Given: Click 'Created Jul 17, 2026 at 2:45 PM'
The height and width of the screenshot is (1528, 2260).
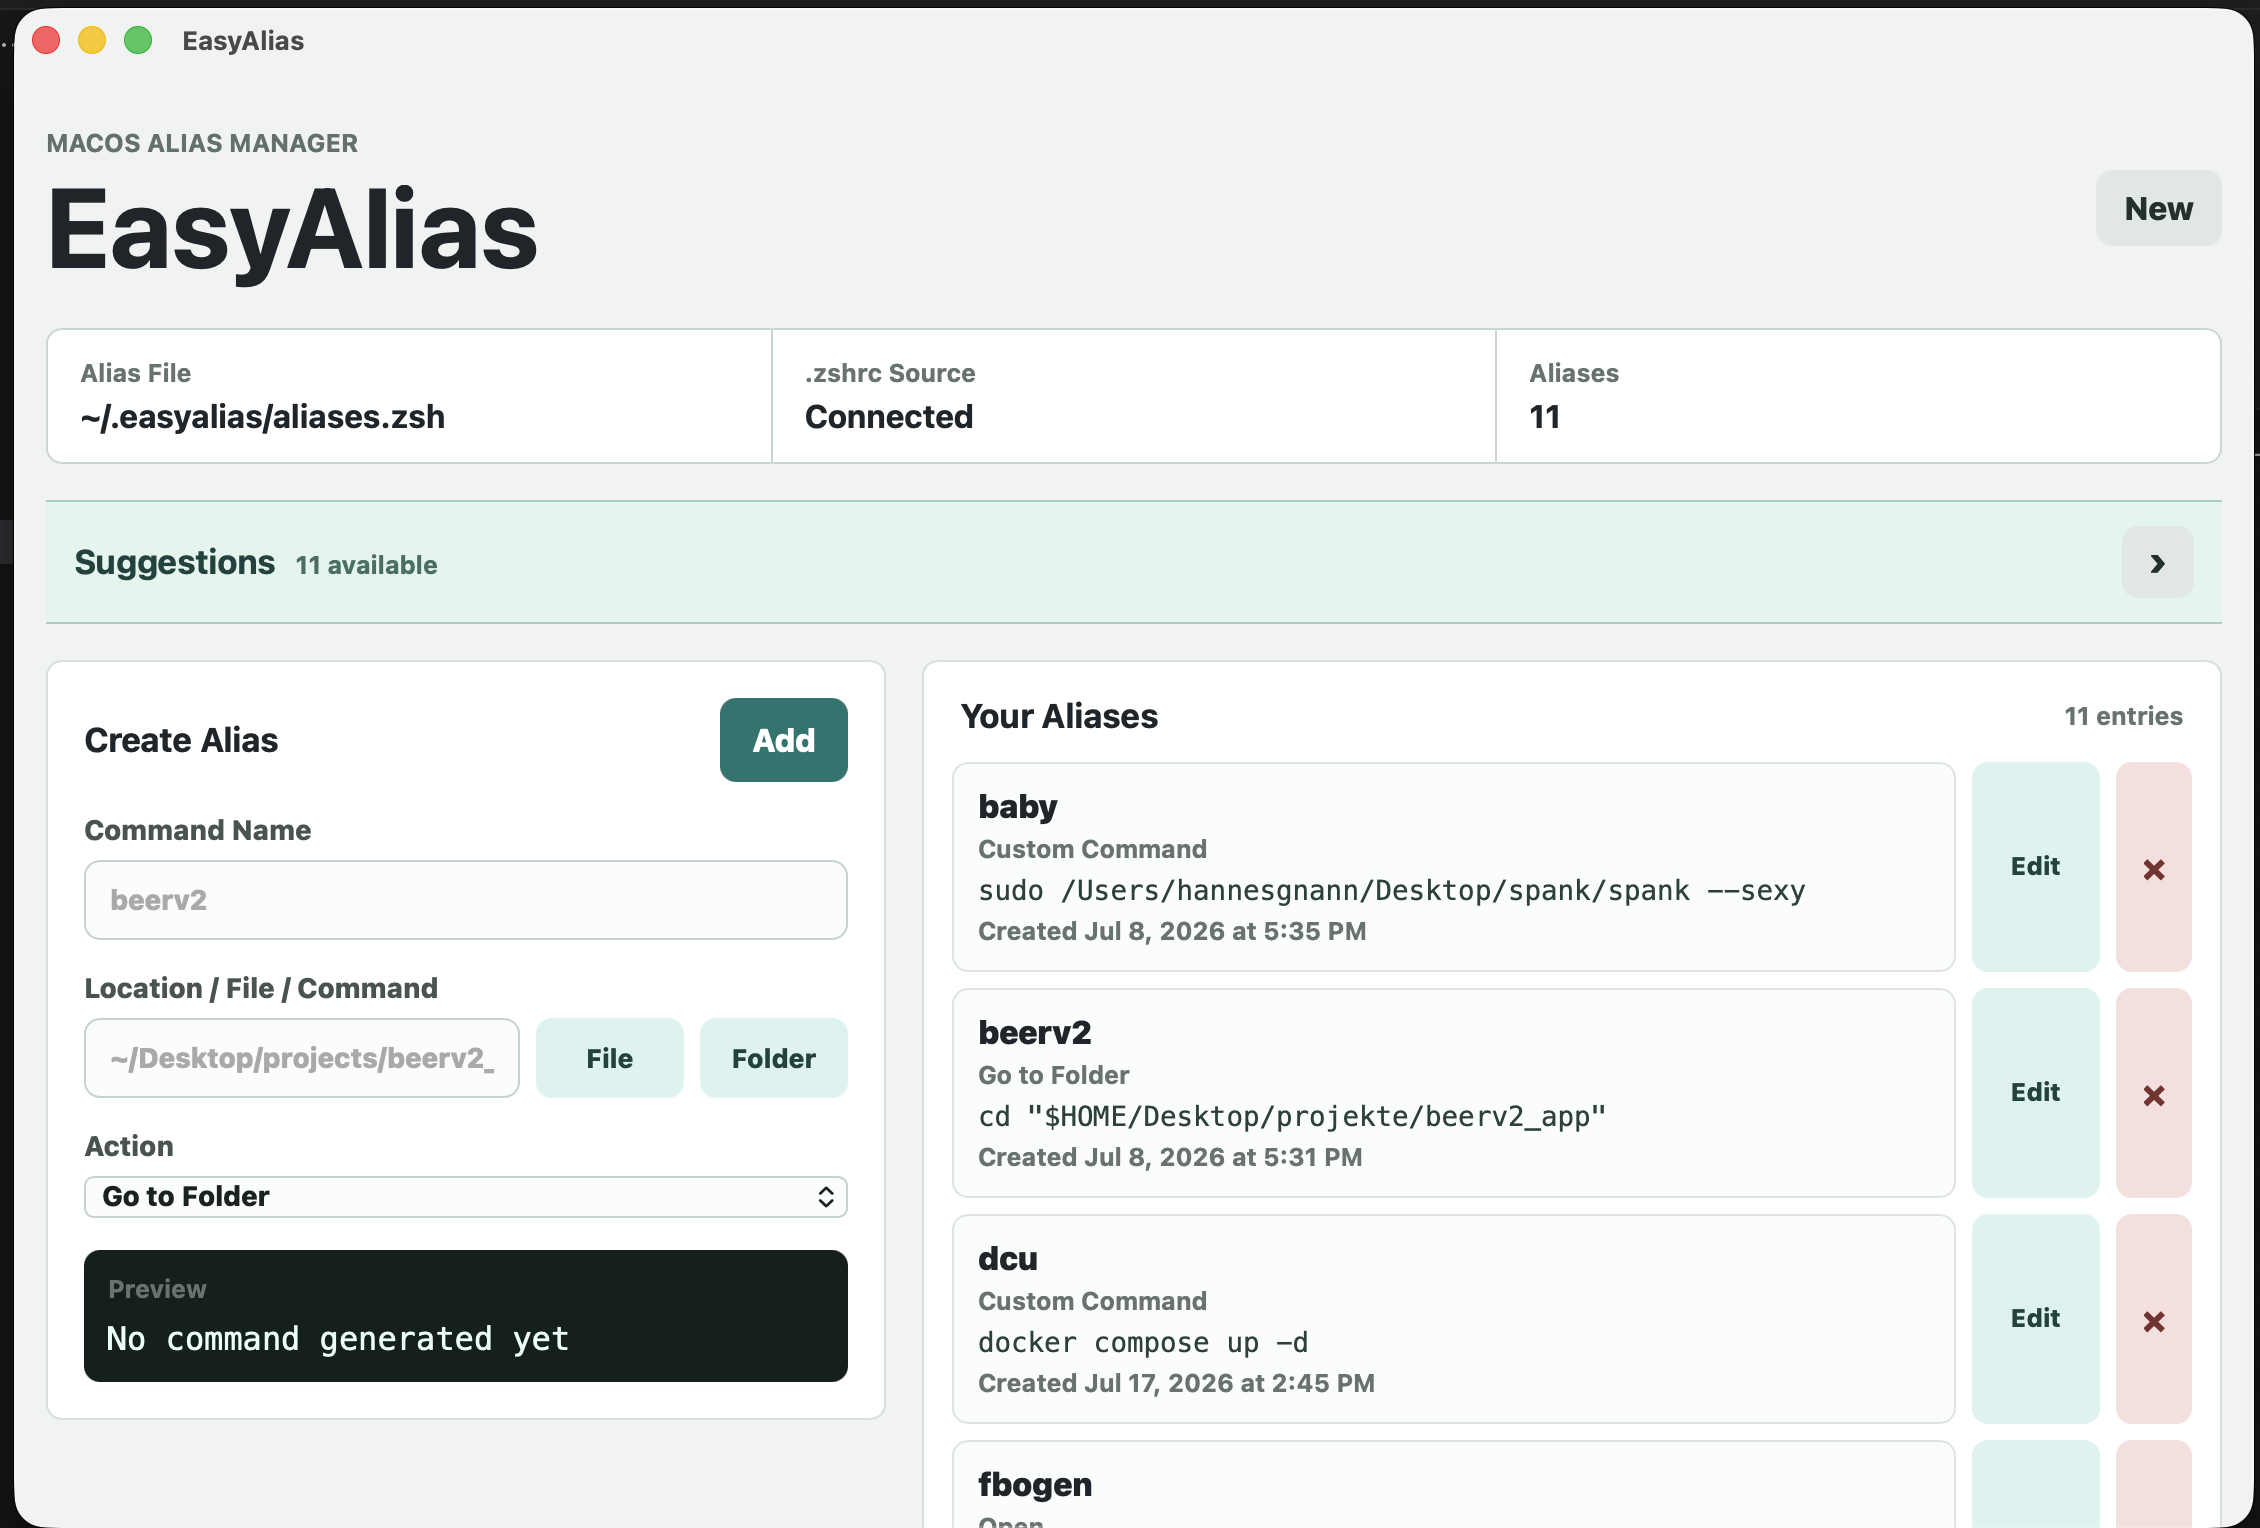Looking at the screenshot, I should click(1176, 1383).
